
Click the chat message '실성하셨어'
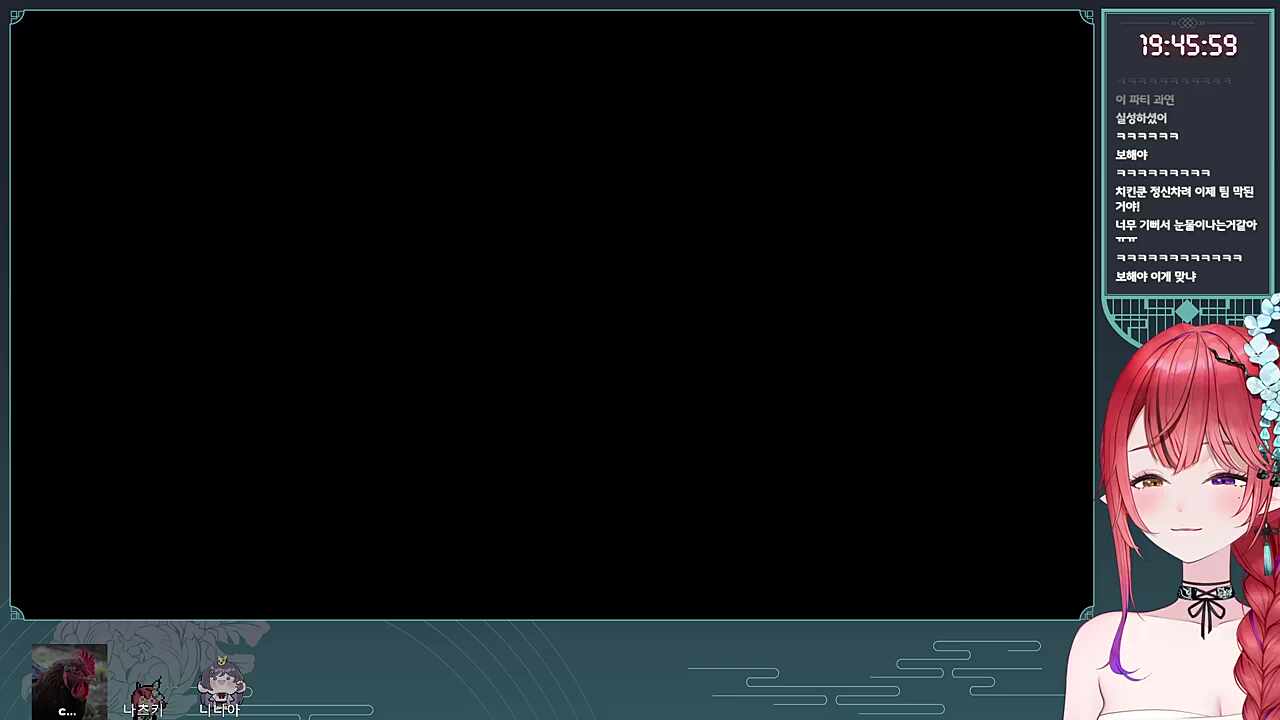coord(1141,118)
